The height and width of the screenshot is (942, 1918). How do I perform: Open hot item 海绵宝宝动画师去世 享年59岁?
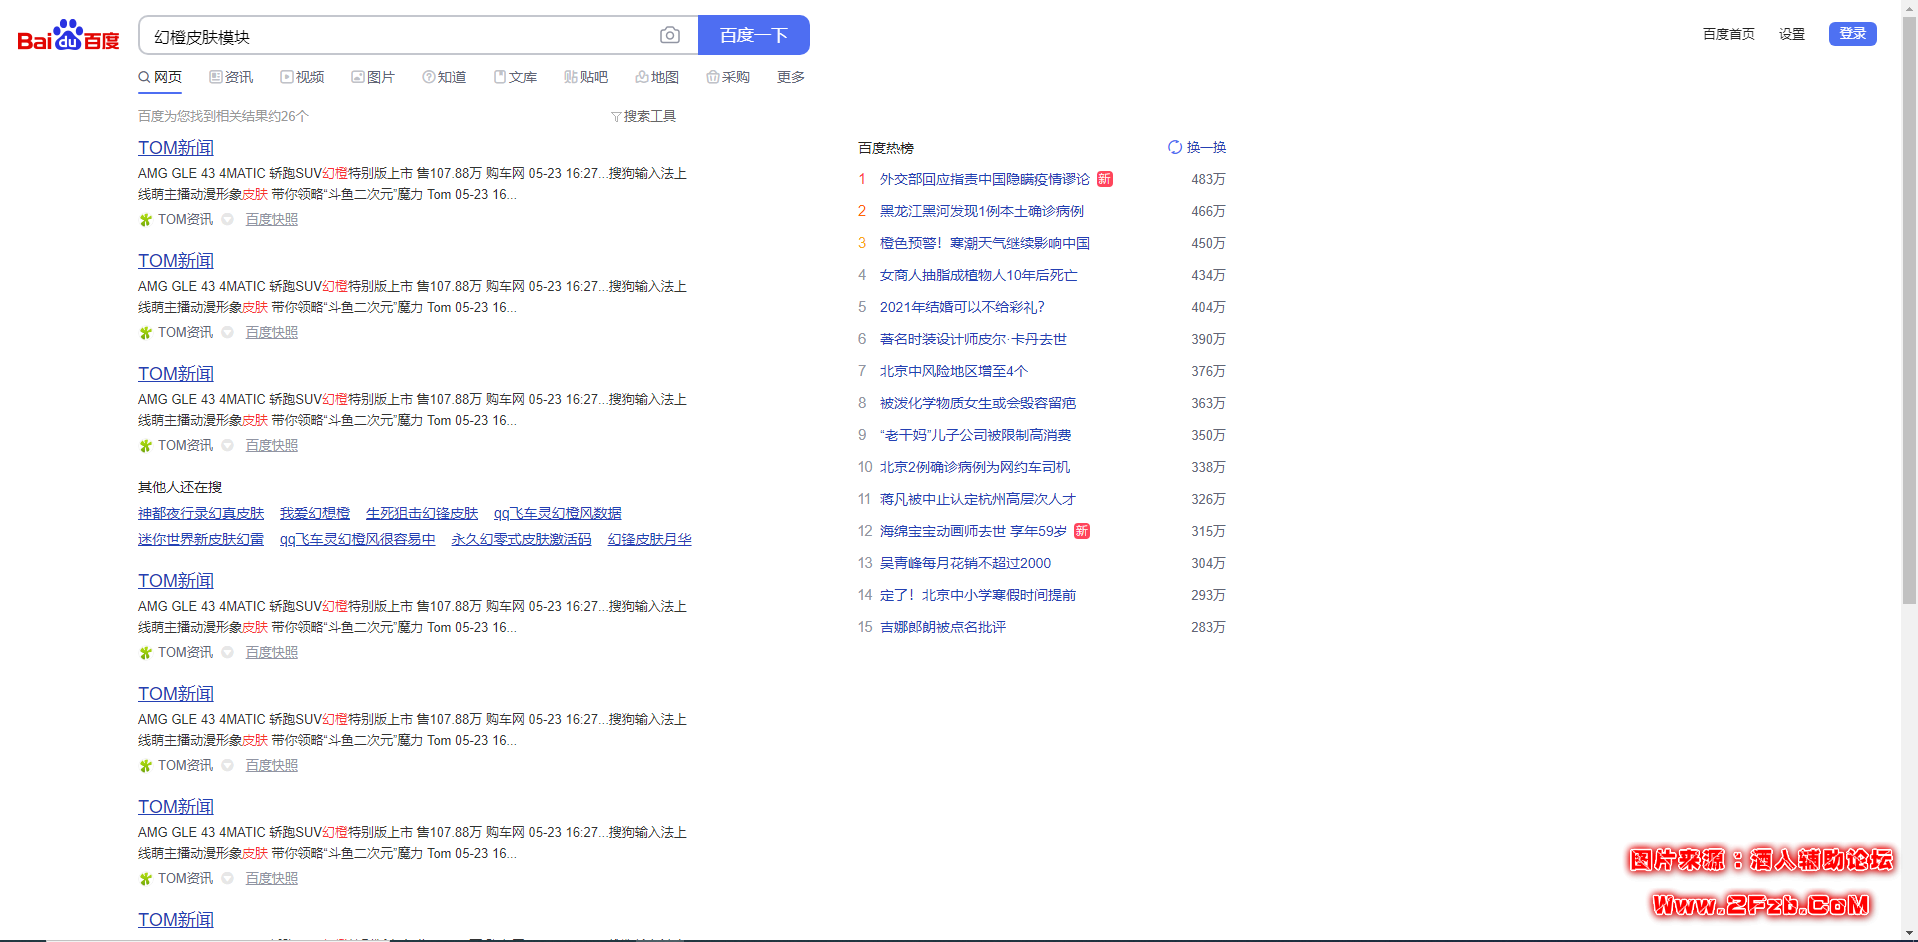tap(974, 531)
